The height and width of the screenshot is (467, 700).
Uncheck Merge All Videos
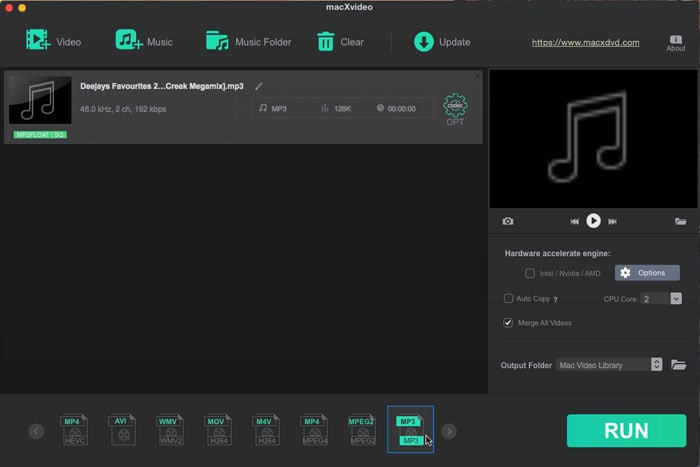[x=508, y=322]
